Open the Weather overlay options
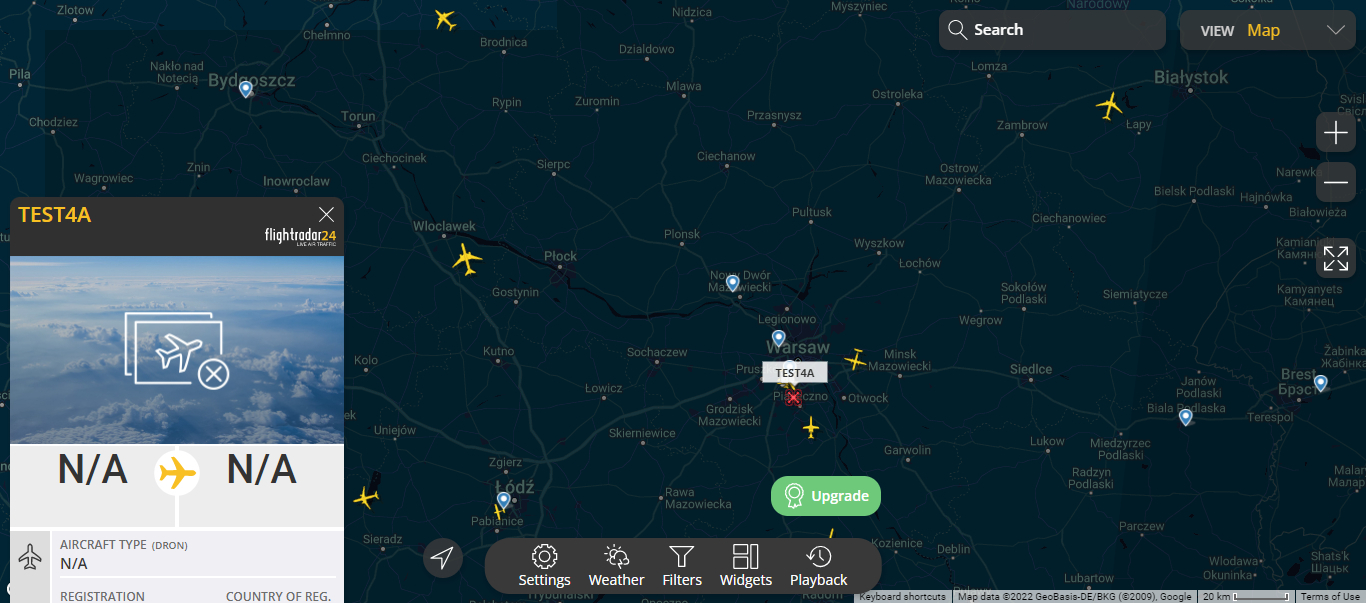Image resolution: width=1366 pixels, height=603 pixels. click(x=616, y=566)
